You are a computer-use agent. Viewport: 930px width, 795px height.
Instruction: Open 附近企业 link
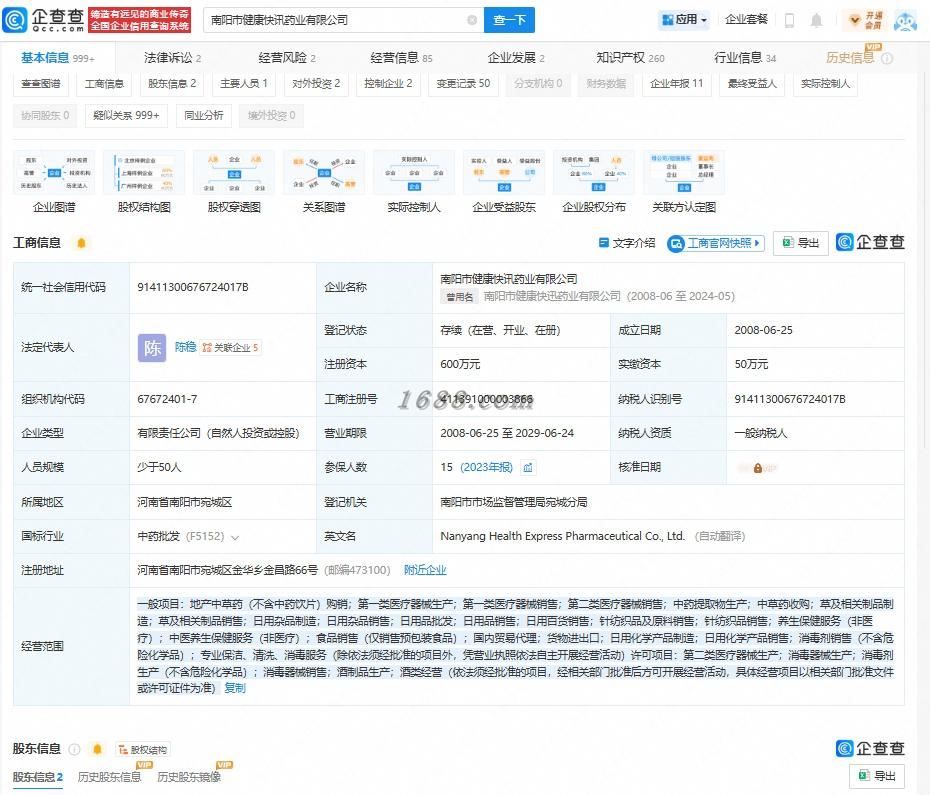425,570
